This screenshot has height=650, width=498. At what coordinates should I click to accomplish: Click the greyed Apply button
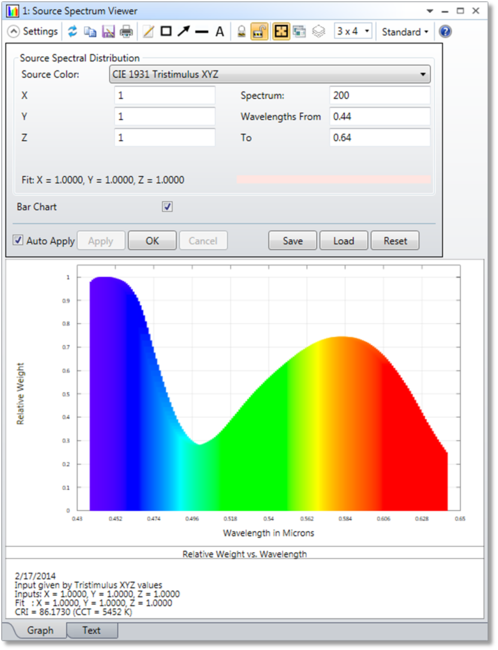(101, 241)
